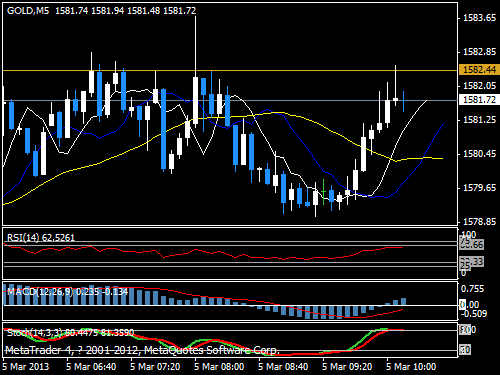The image size is (500, 375).
Task: Click the 5 Mar 2013 date label
Action: 25,367
